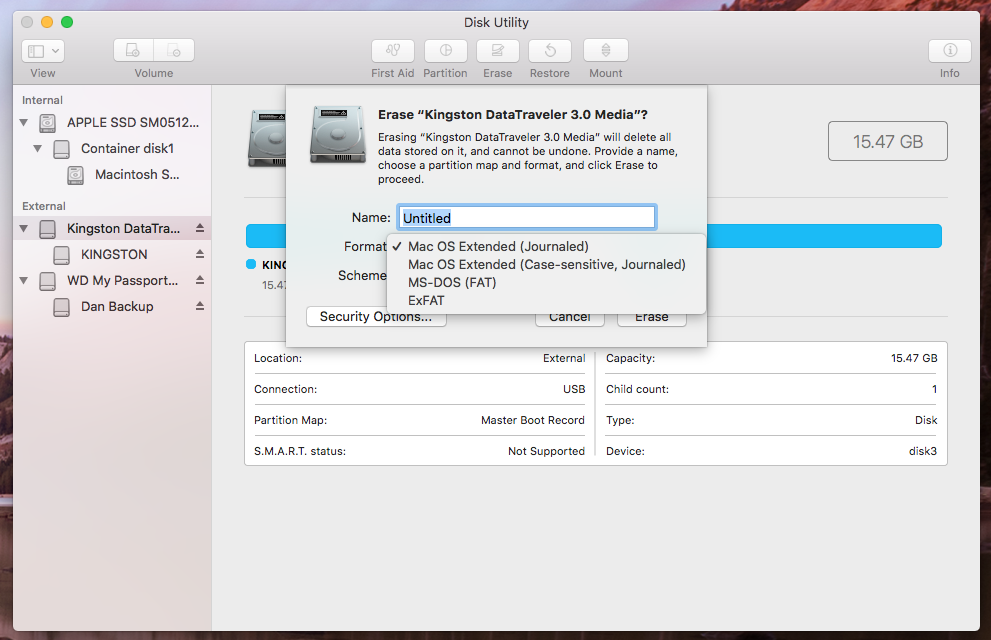The height and width of the screenshot is (640, 991).
Task: Click the yellow minimize window button
Action: point(47,22)
